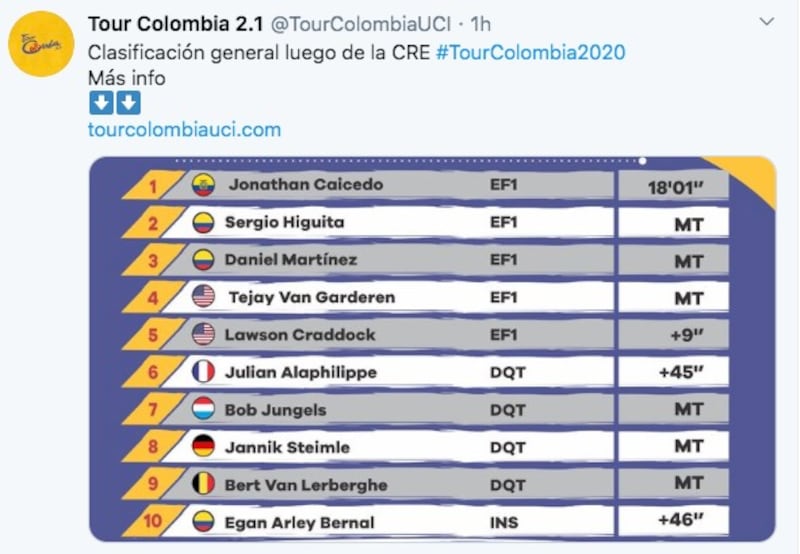
Task: Click the Colombia flag beside Sergio Higuita
Action: (x=203, y=222)
